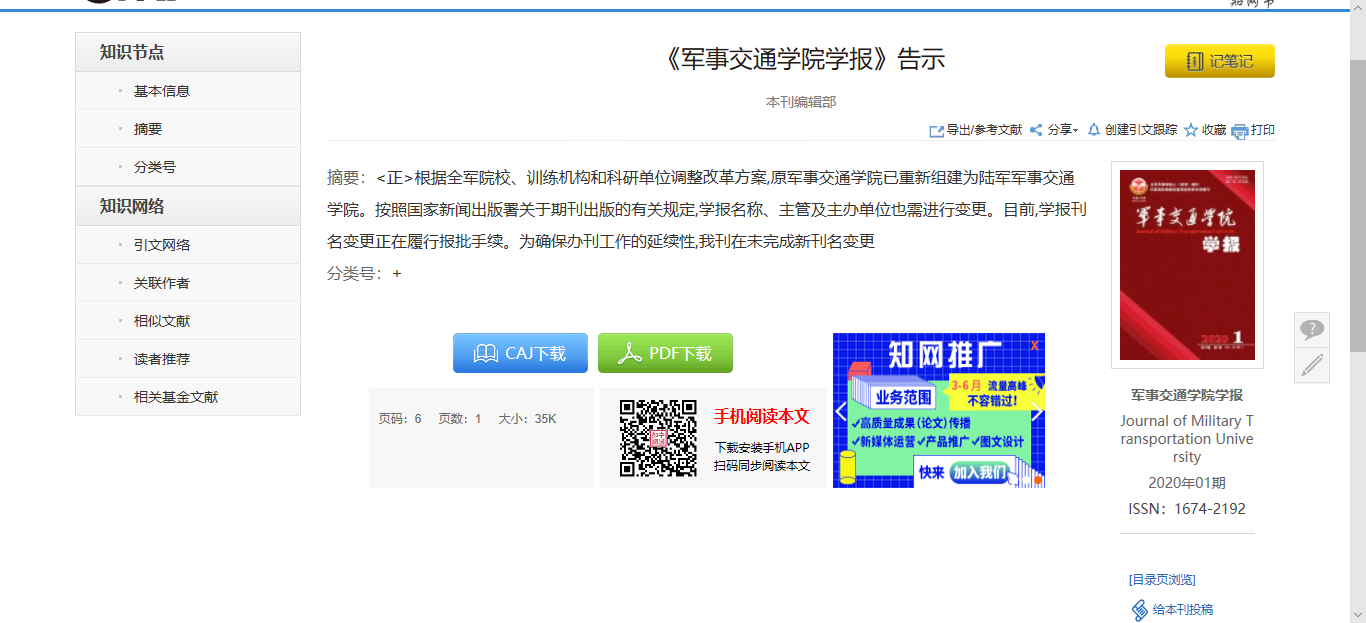Expand 分类号 with the plus sign
The image size is (1366, 623).
397,274
